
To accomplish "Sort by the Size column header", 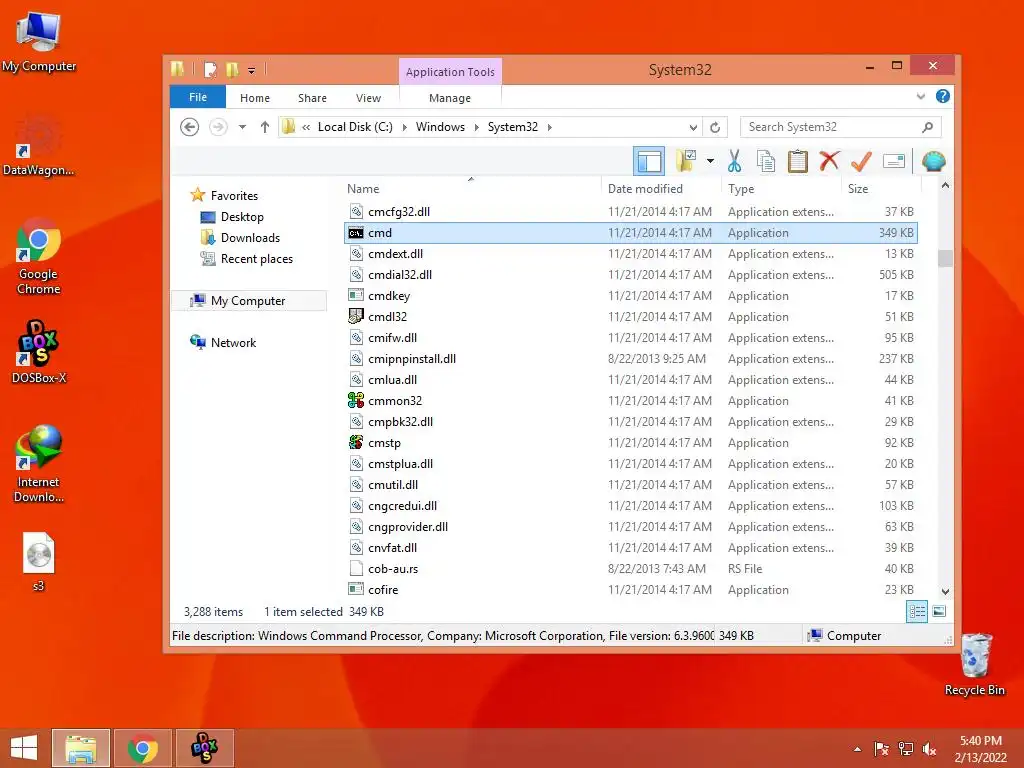I will (x=881, y=188).
